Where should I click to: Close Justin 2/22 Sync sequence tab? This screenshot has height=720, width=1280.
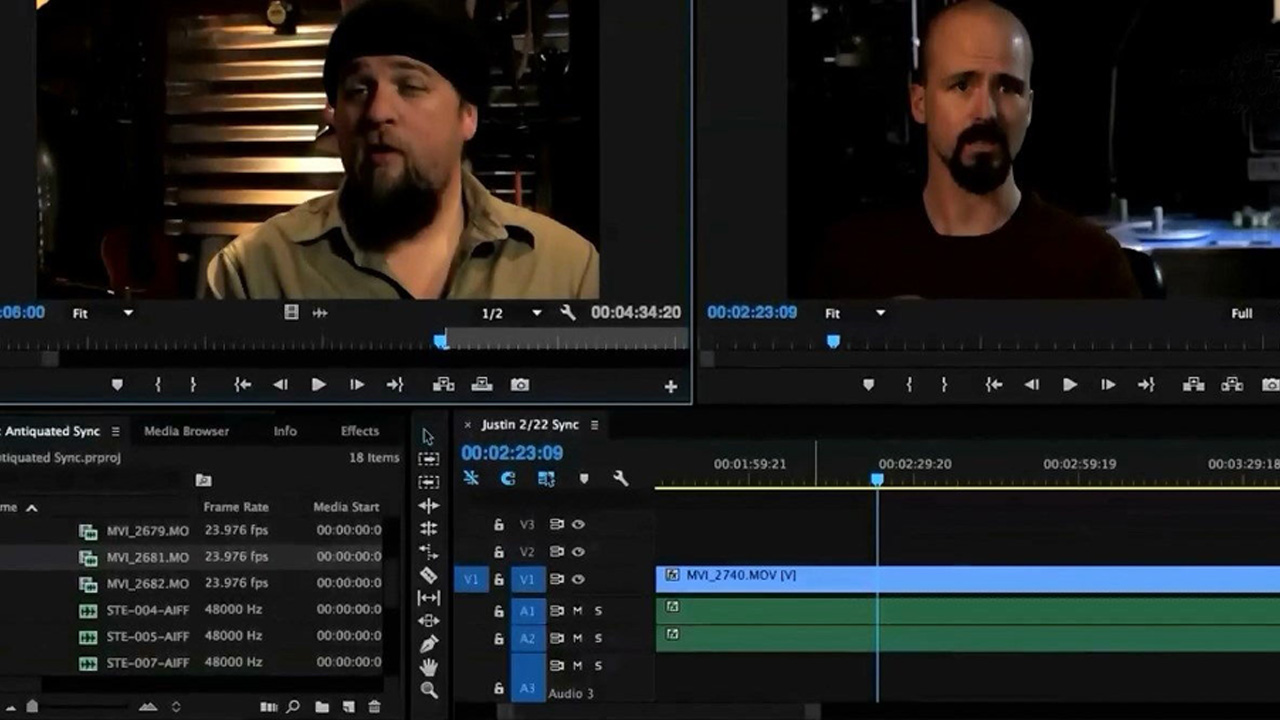click(x=467, y=425)
